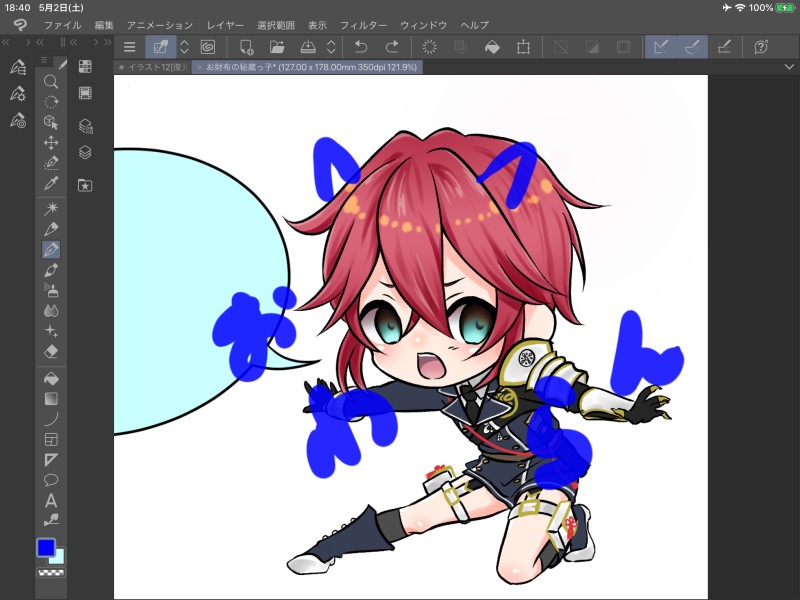Open the ファイル menu
Screen dimensions: 800x600
(62, 25)
